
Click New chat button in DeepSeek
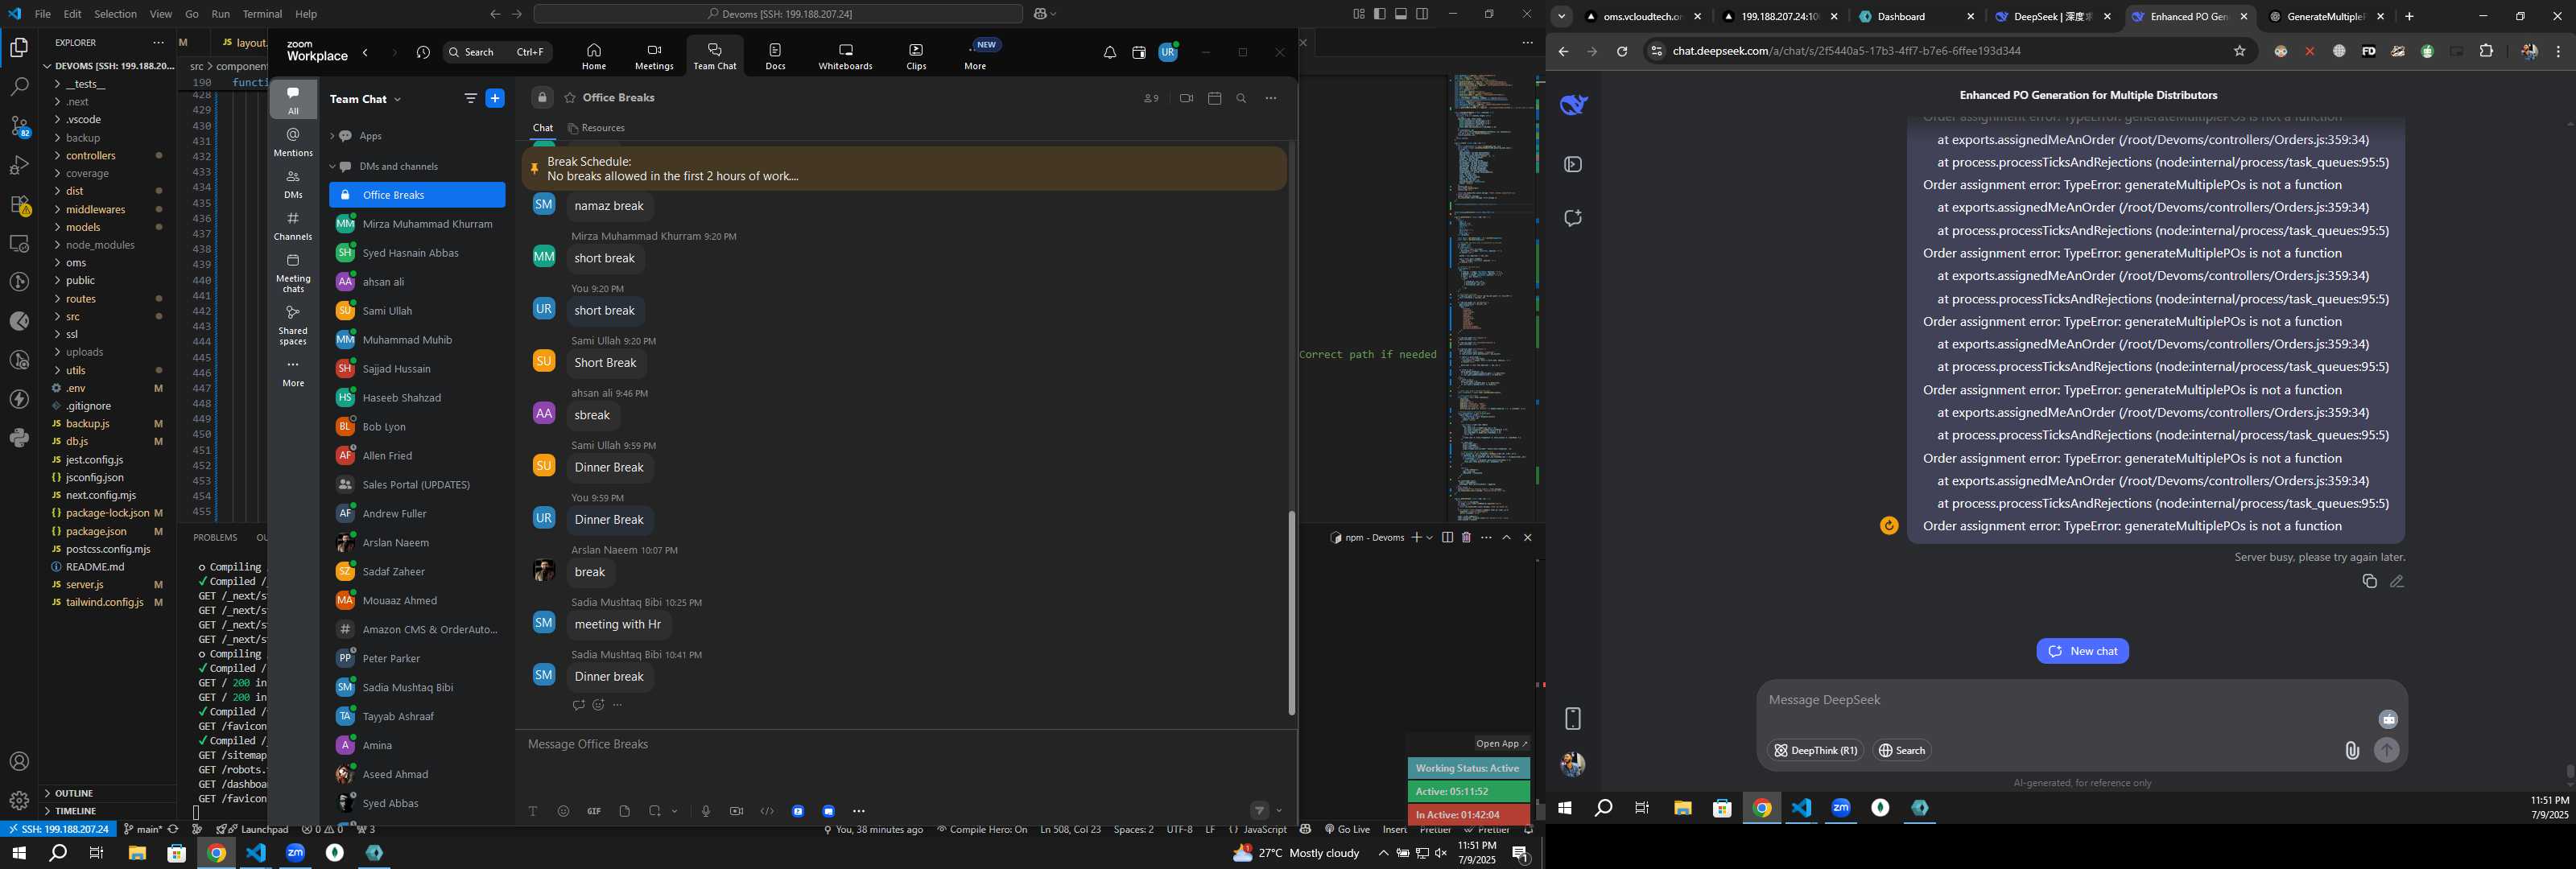[2082, 651]
